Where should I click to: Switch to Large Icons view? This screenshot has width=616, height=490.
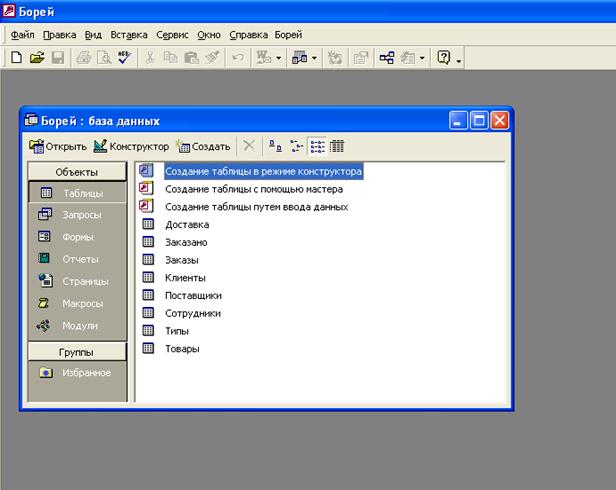pyautogui.click(x=275, y=146)
